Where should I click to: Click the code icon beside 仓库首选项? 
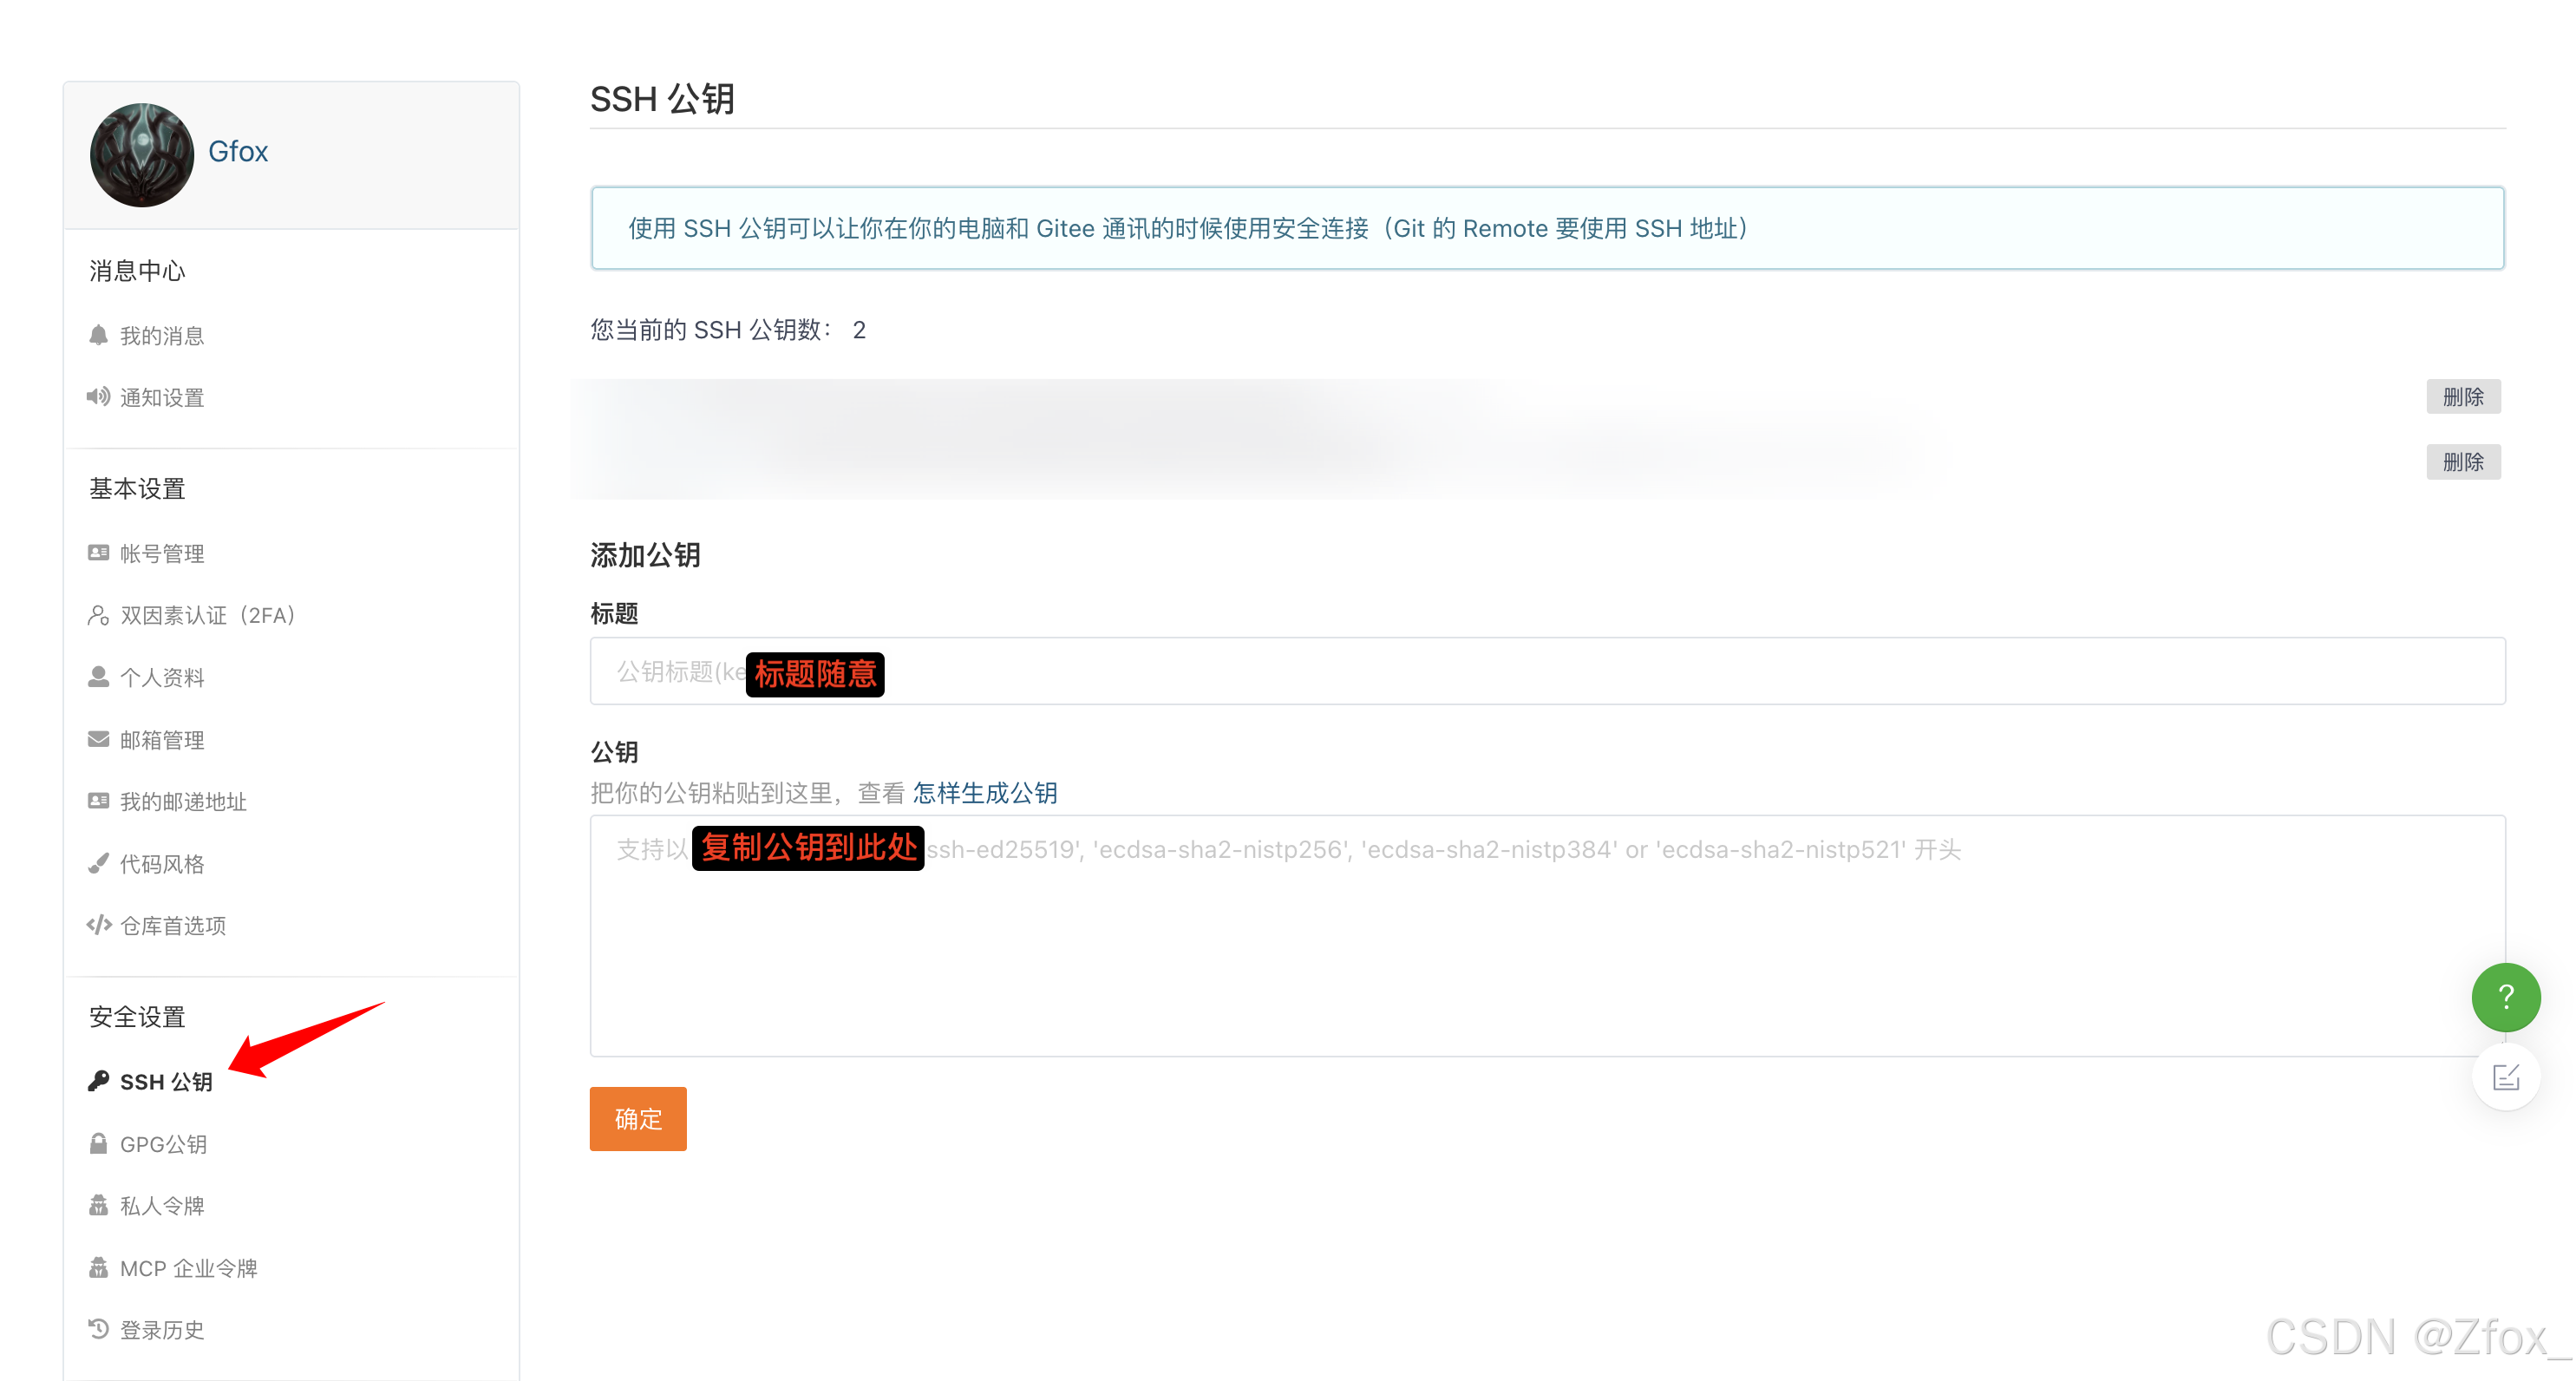pos(98,925)
